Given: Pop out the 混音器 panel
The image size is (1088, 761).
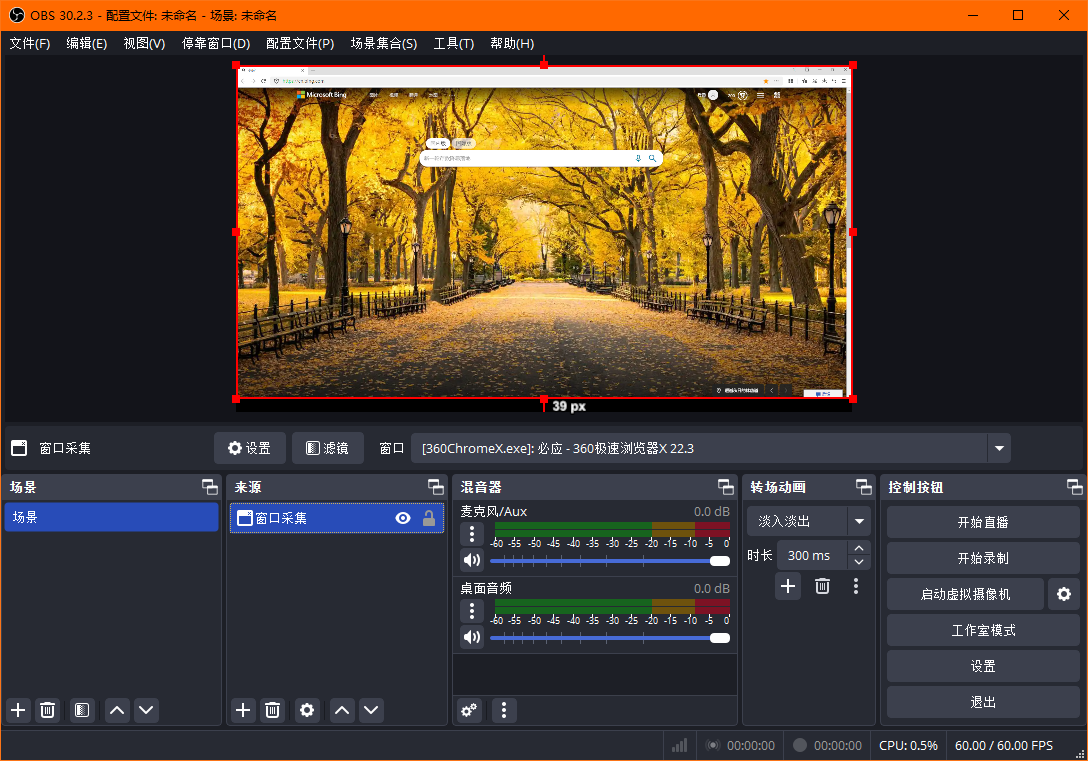Looking at the screenshot, I should click(x=726, y=487).
